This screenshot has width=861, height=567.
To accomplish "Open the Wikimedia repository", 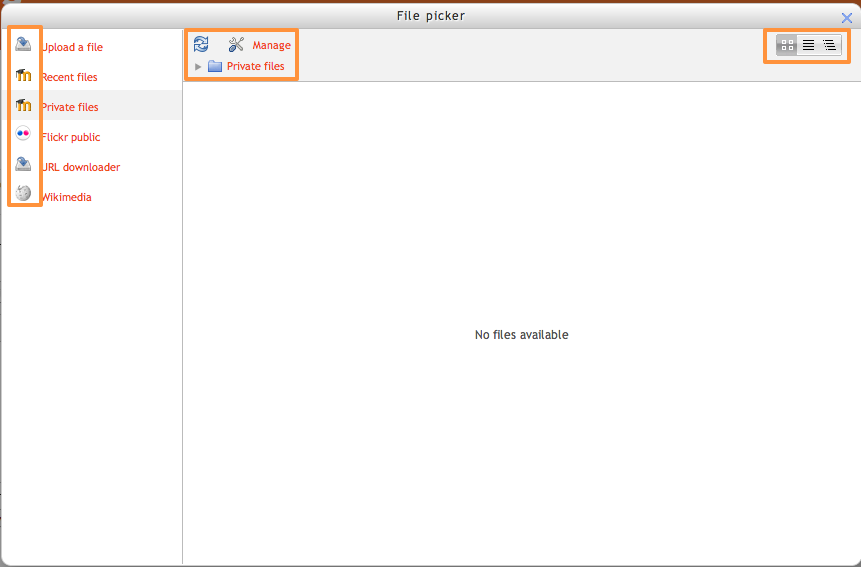I will point(66,197).
